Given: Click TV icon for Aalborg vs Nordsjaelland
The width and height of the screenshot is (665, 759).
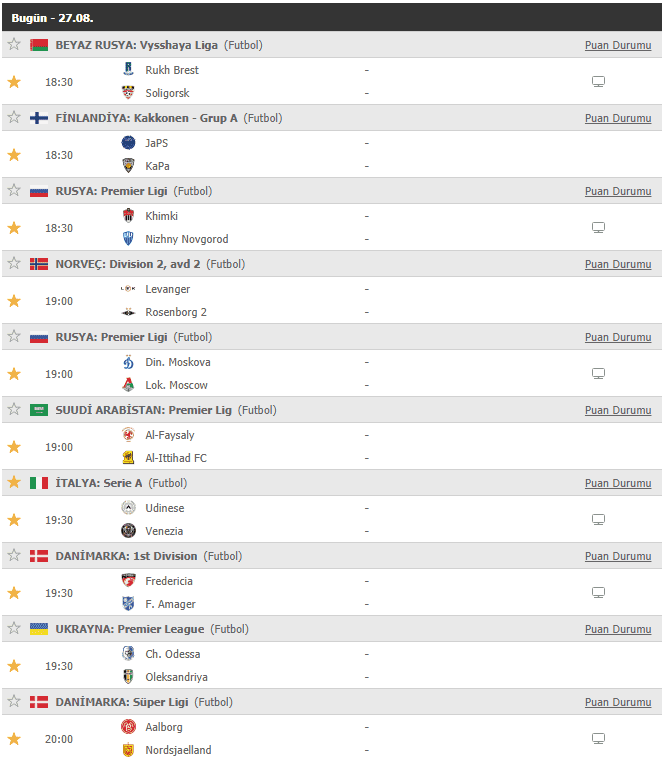Looking at the screenshot, I should click(x=598, y=739).
